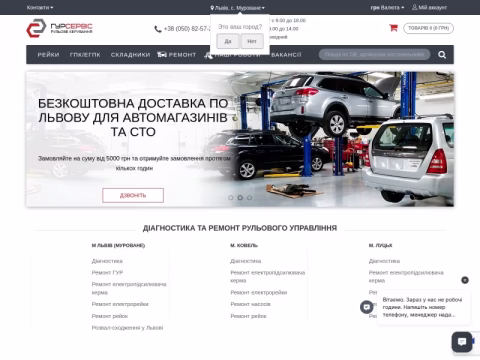The height and width of the screenshot is (360, 480).
Task: Open Розвал-сходження у Львові link
Action: 127,328
